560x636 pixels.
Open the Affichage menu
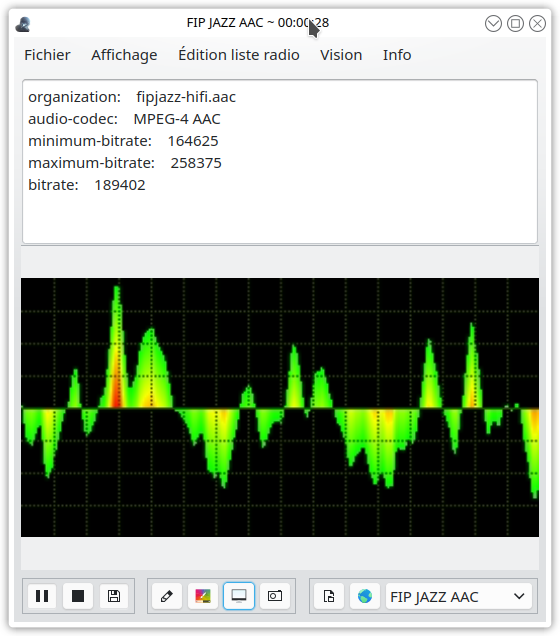(124, 55)
